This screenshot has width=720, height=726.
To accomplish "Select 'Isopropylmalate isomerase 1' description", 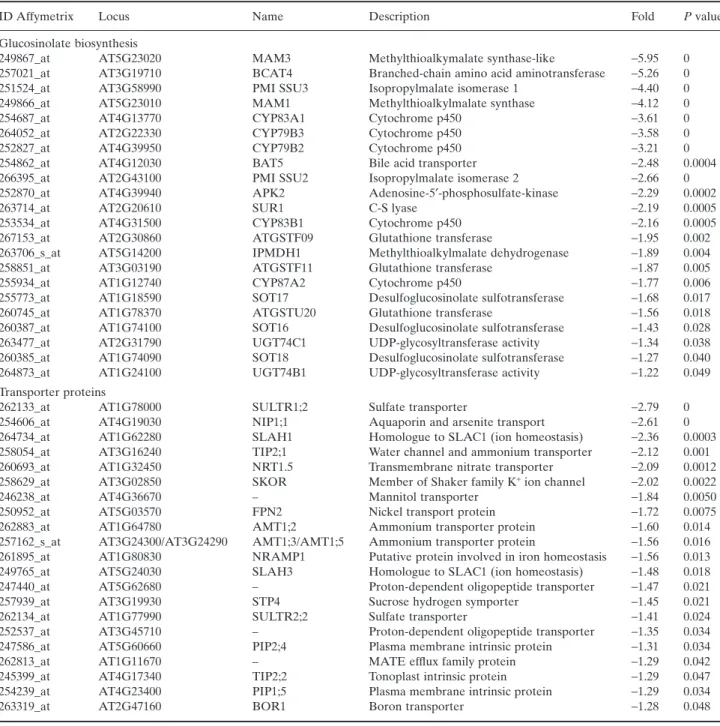I will (443, 88).
